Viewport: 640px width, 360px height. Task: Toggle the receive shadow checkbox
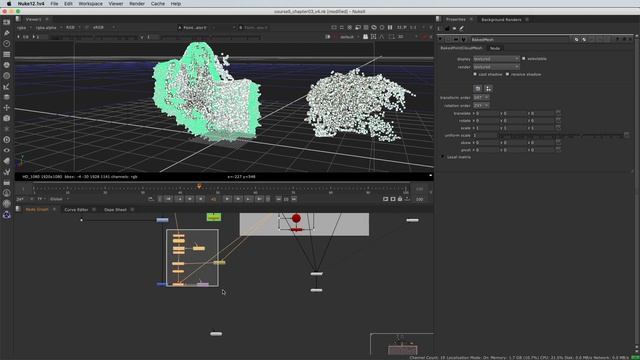[507, 74]
